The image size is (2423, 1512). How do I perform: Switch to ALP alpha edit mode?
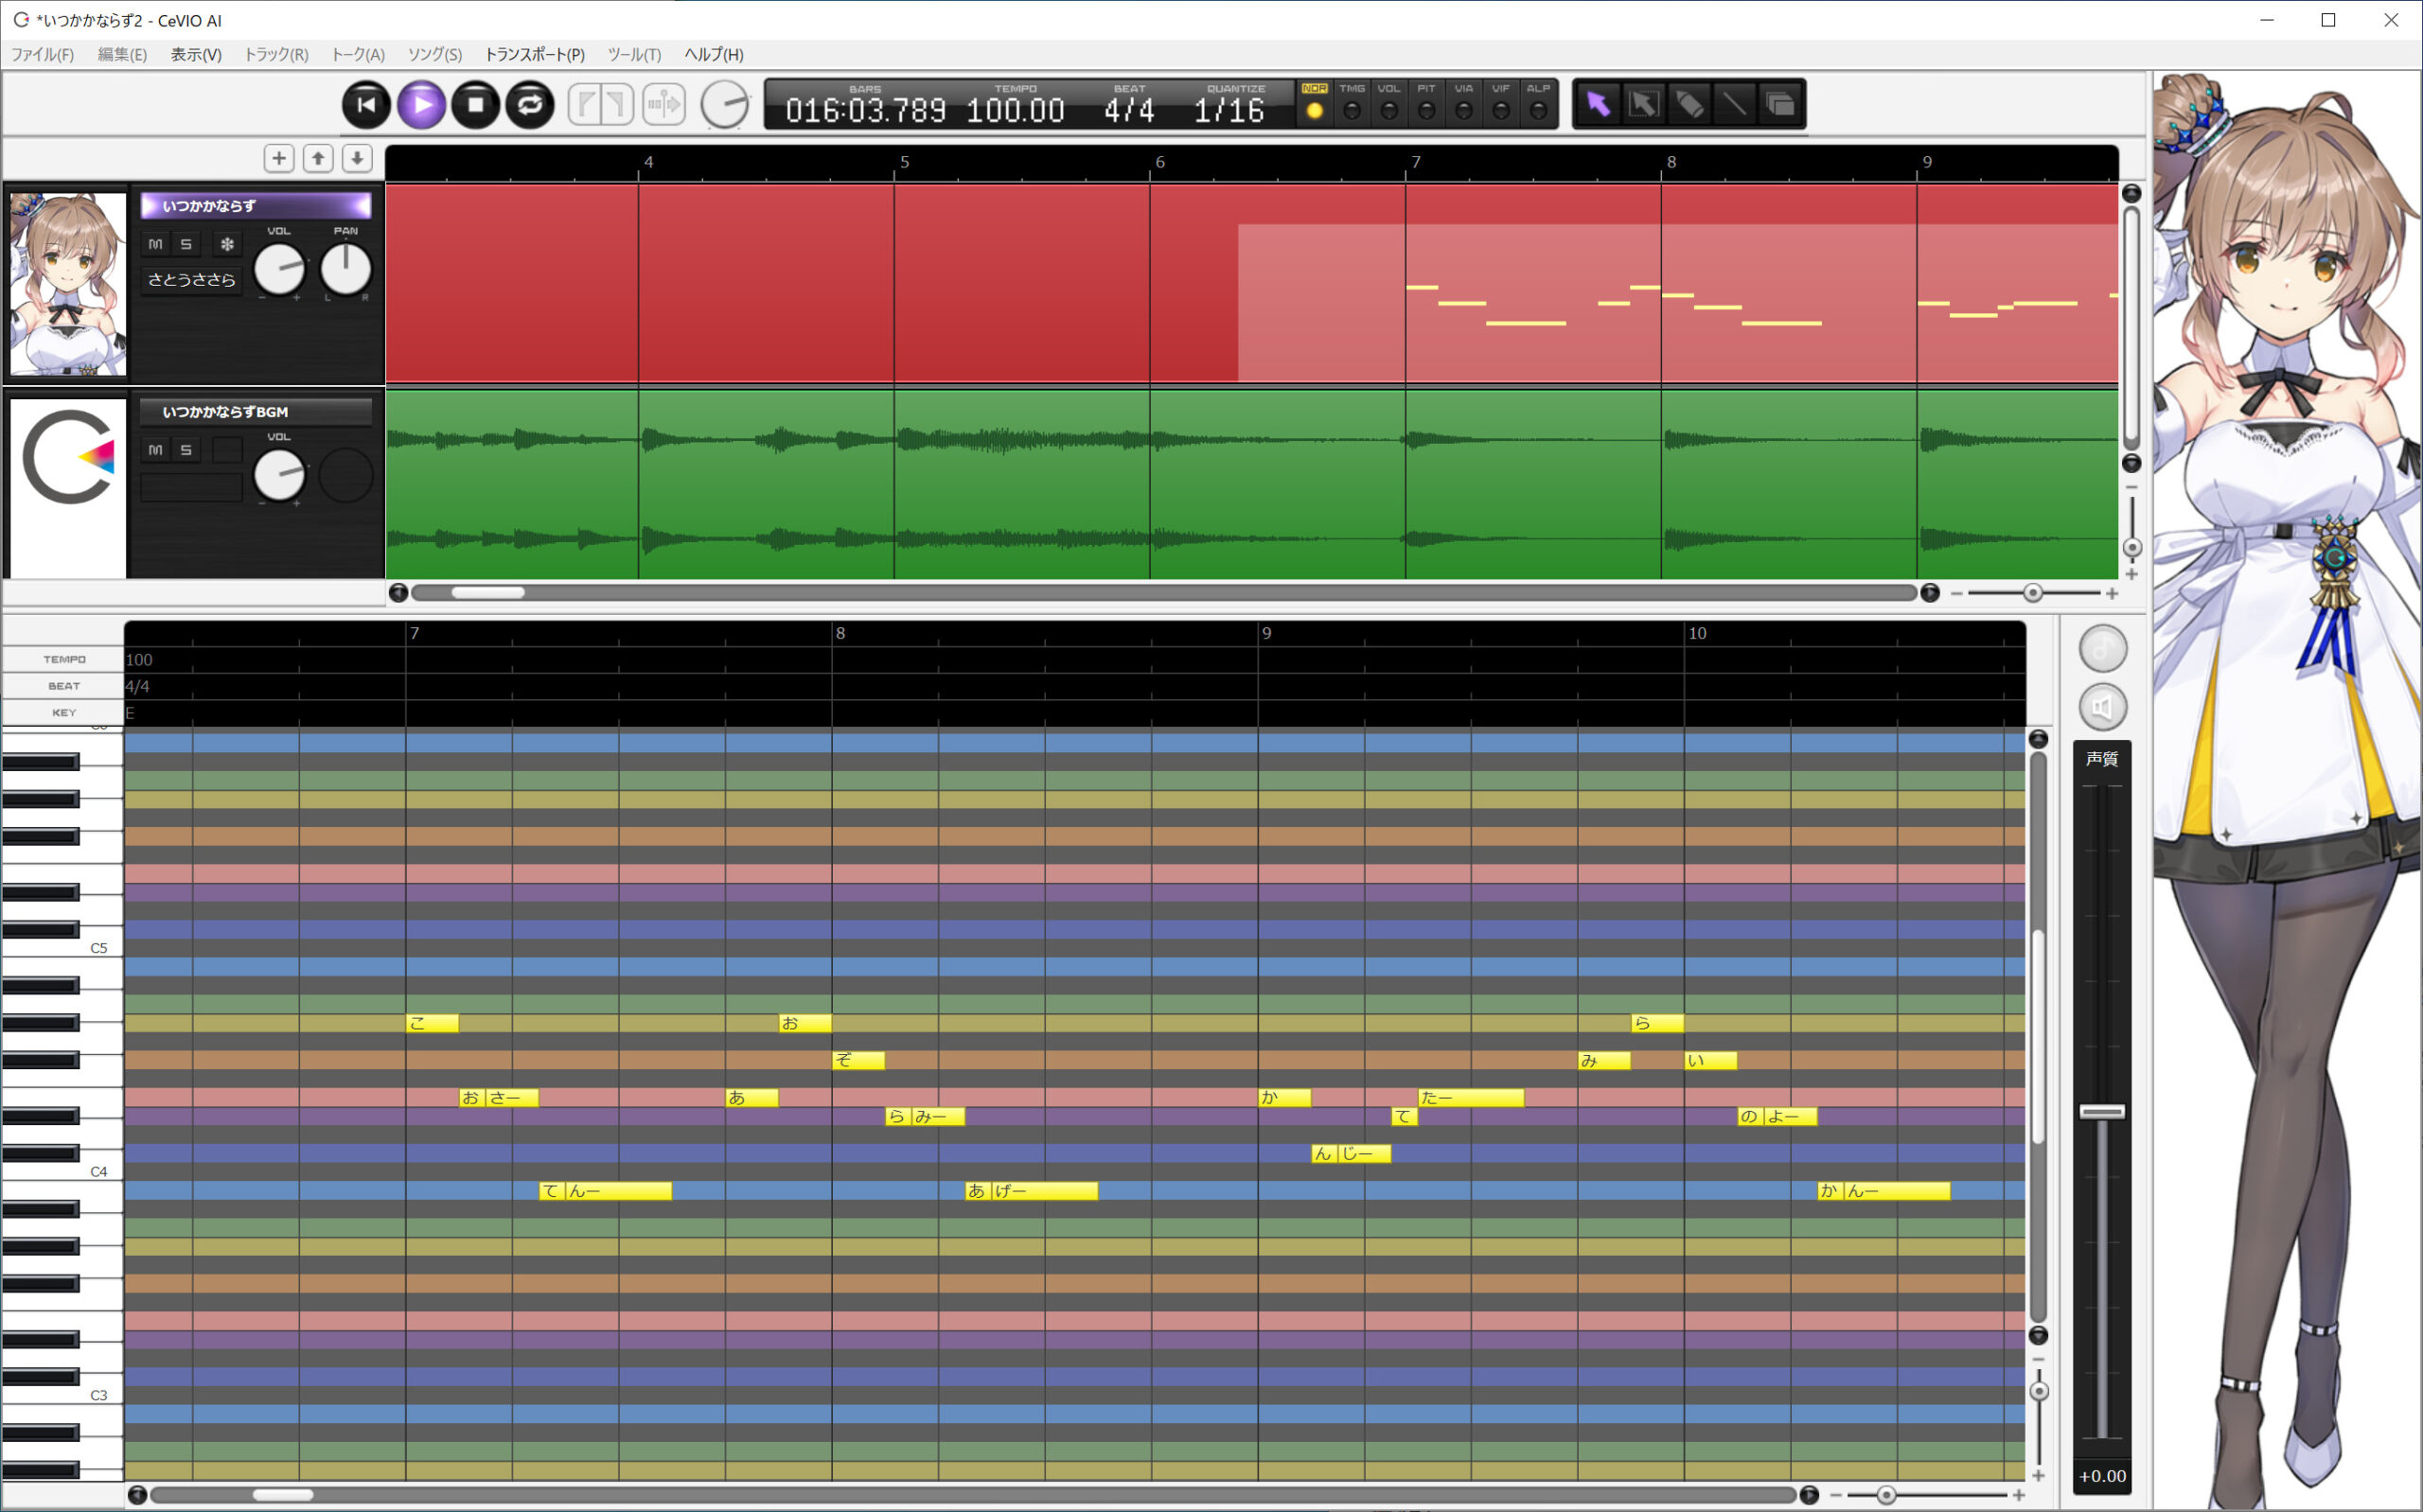1538,103
